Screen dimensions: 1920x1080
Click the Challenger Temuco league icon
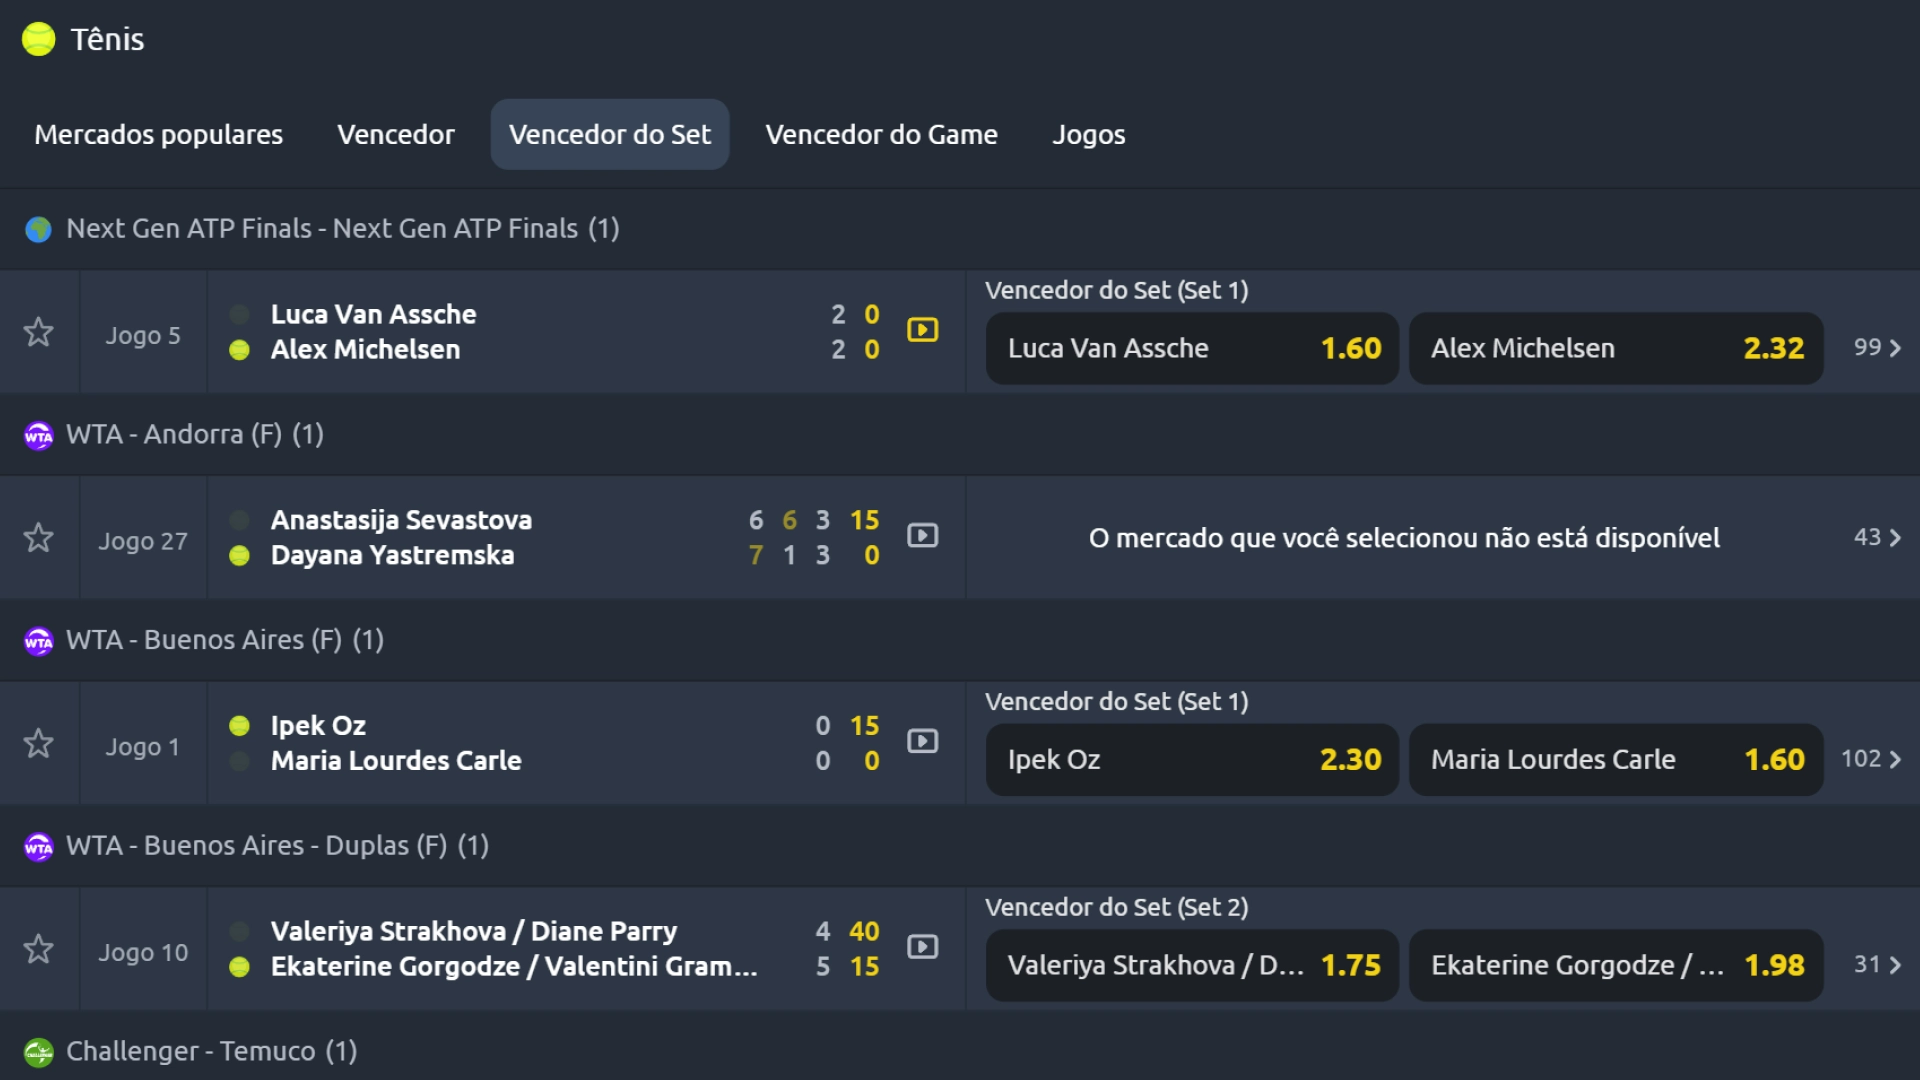click(38, 1051)
